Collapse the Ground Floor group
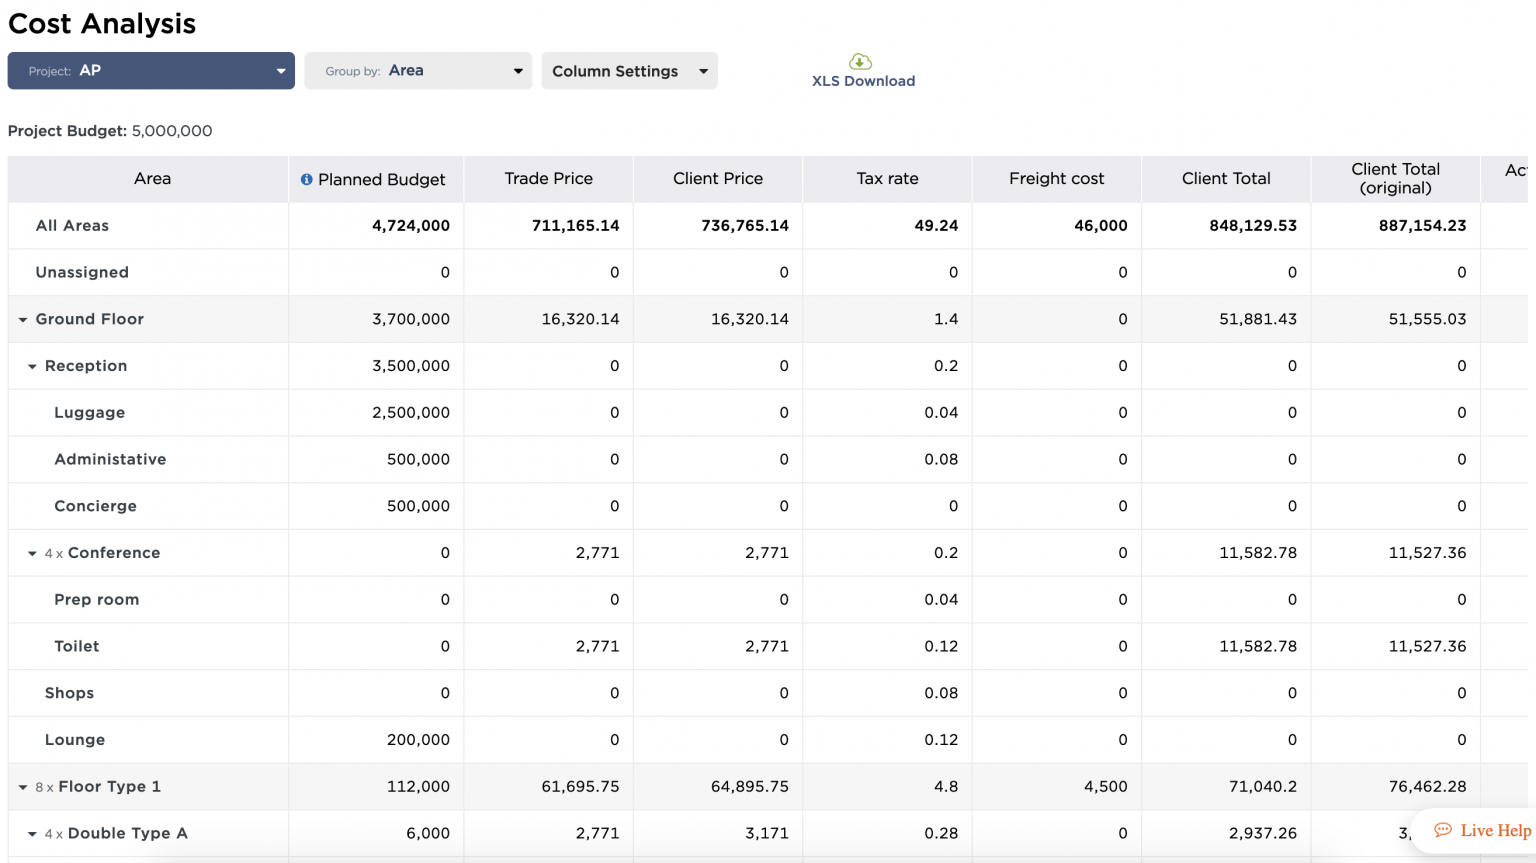Image resolution: width=1536 pixels, height=863 pixels. [23, 319]
